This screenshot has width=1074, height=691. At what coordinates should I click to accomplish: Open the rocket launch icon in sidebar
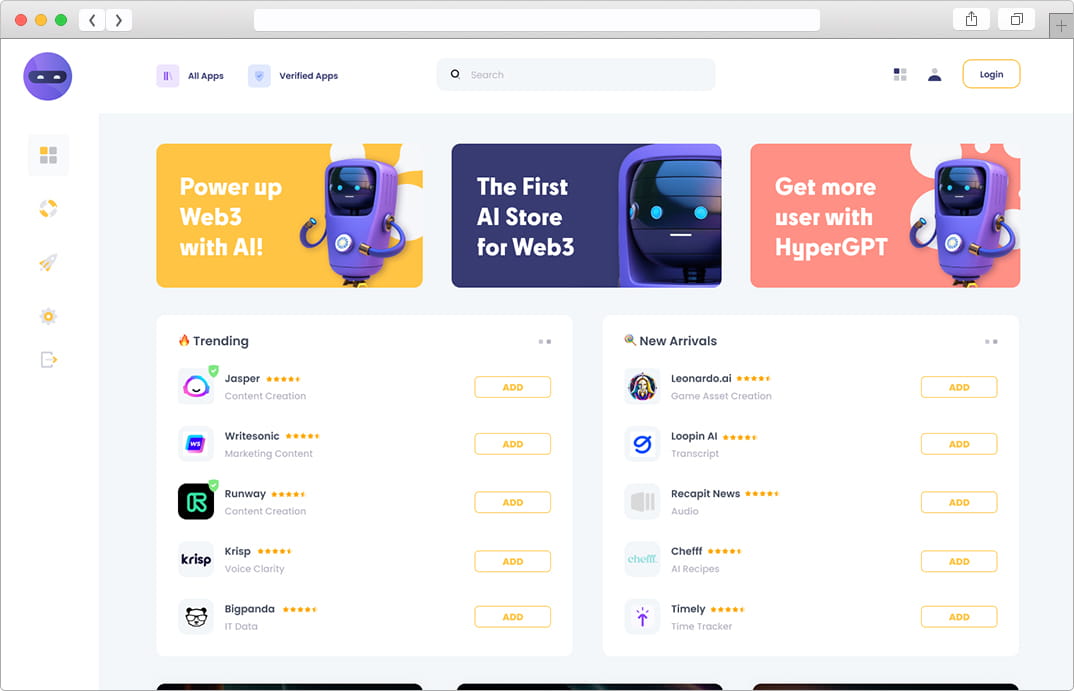(48, 262)
